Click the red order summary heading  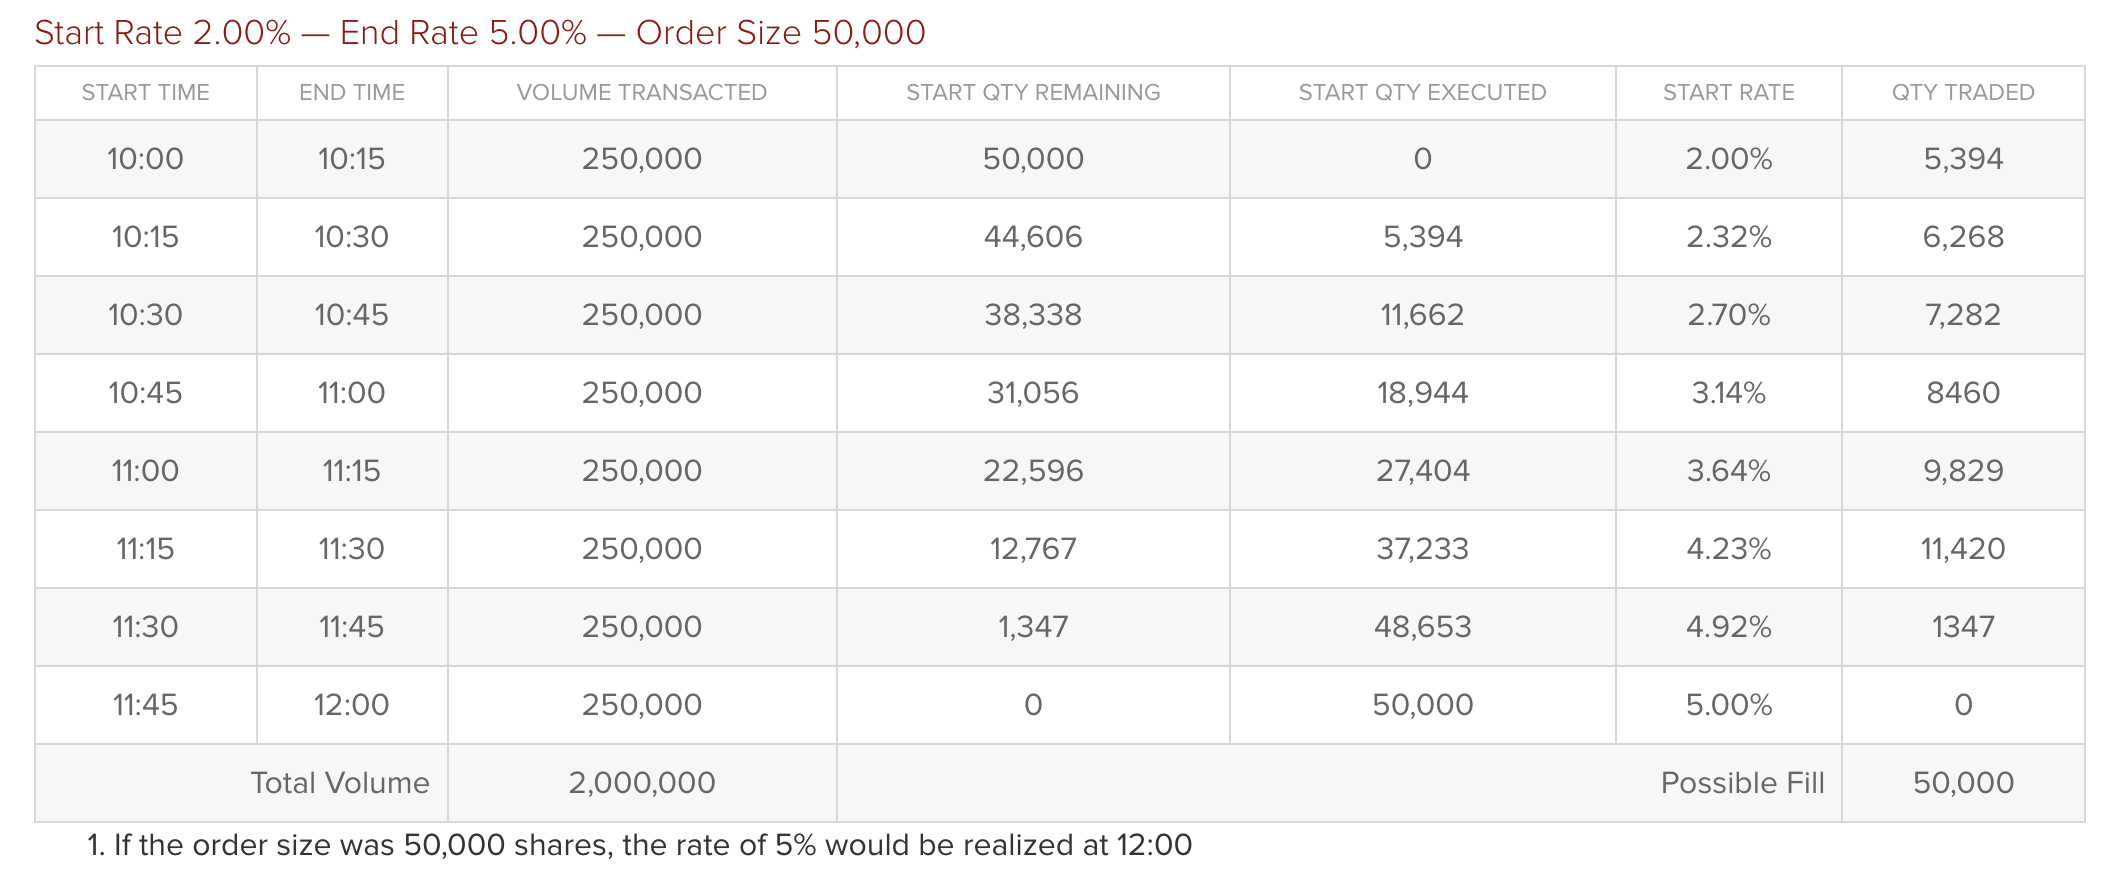tap(480, 33)
